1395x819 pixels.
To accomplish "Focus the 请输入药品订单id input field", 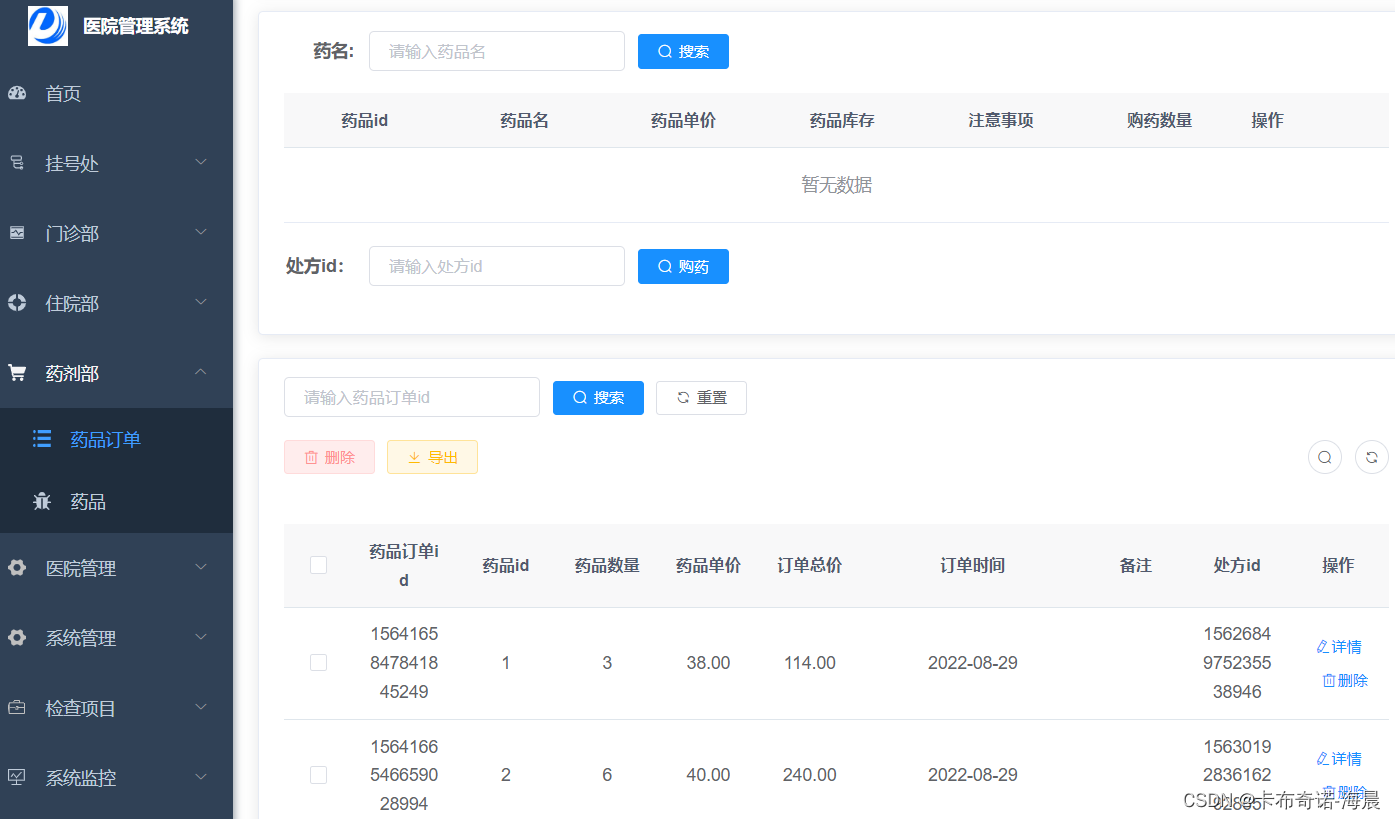I will [x=412, y=397].
